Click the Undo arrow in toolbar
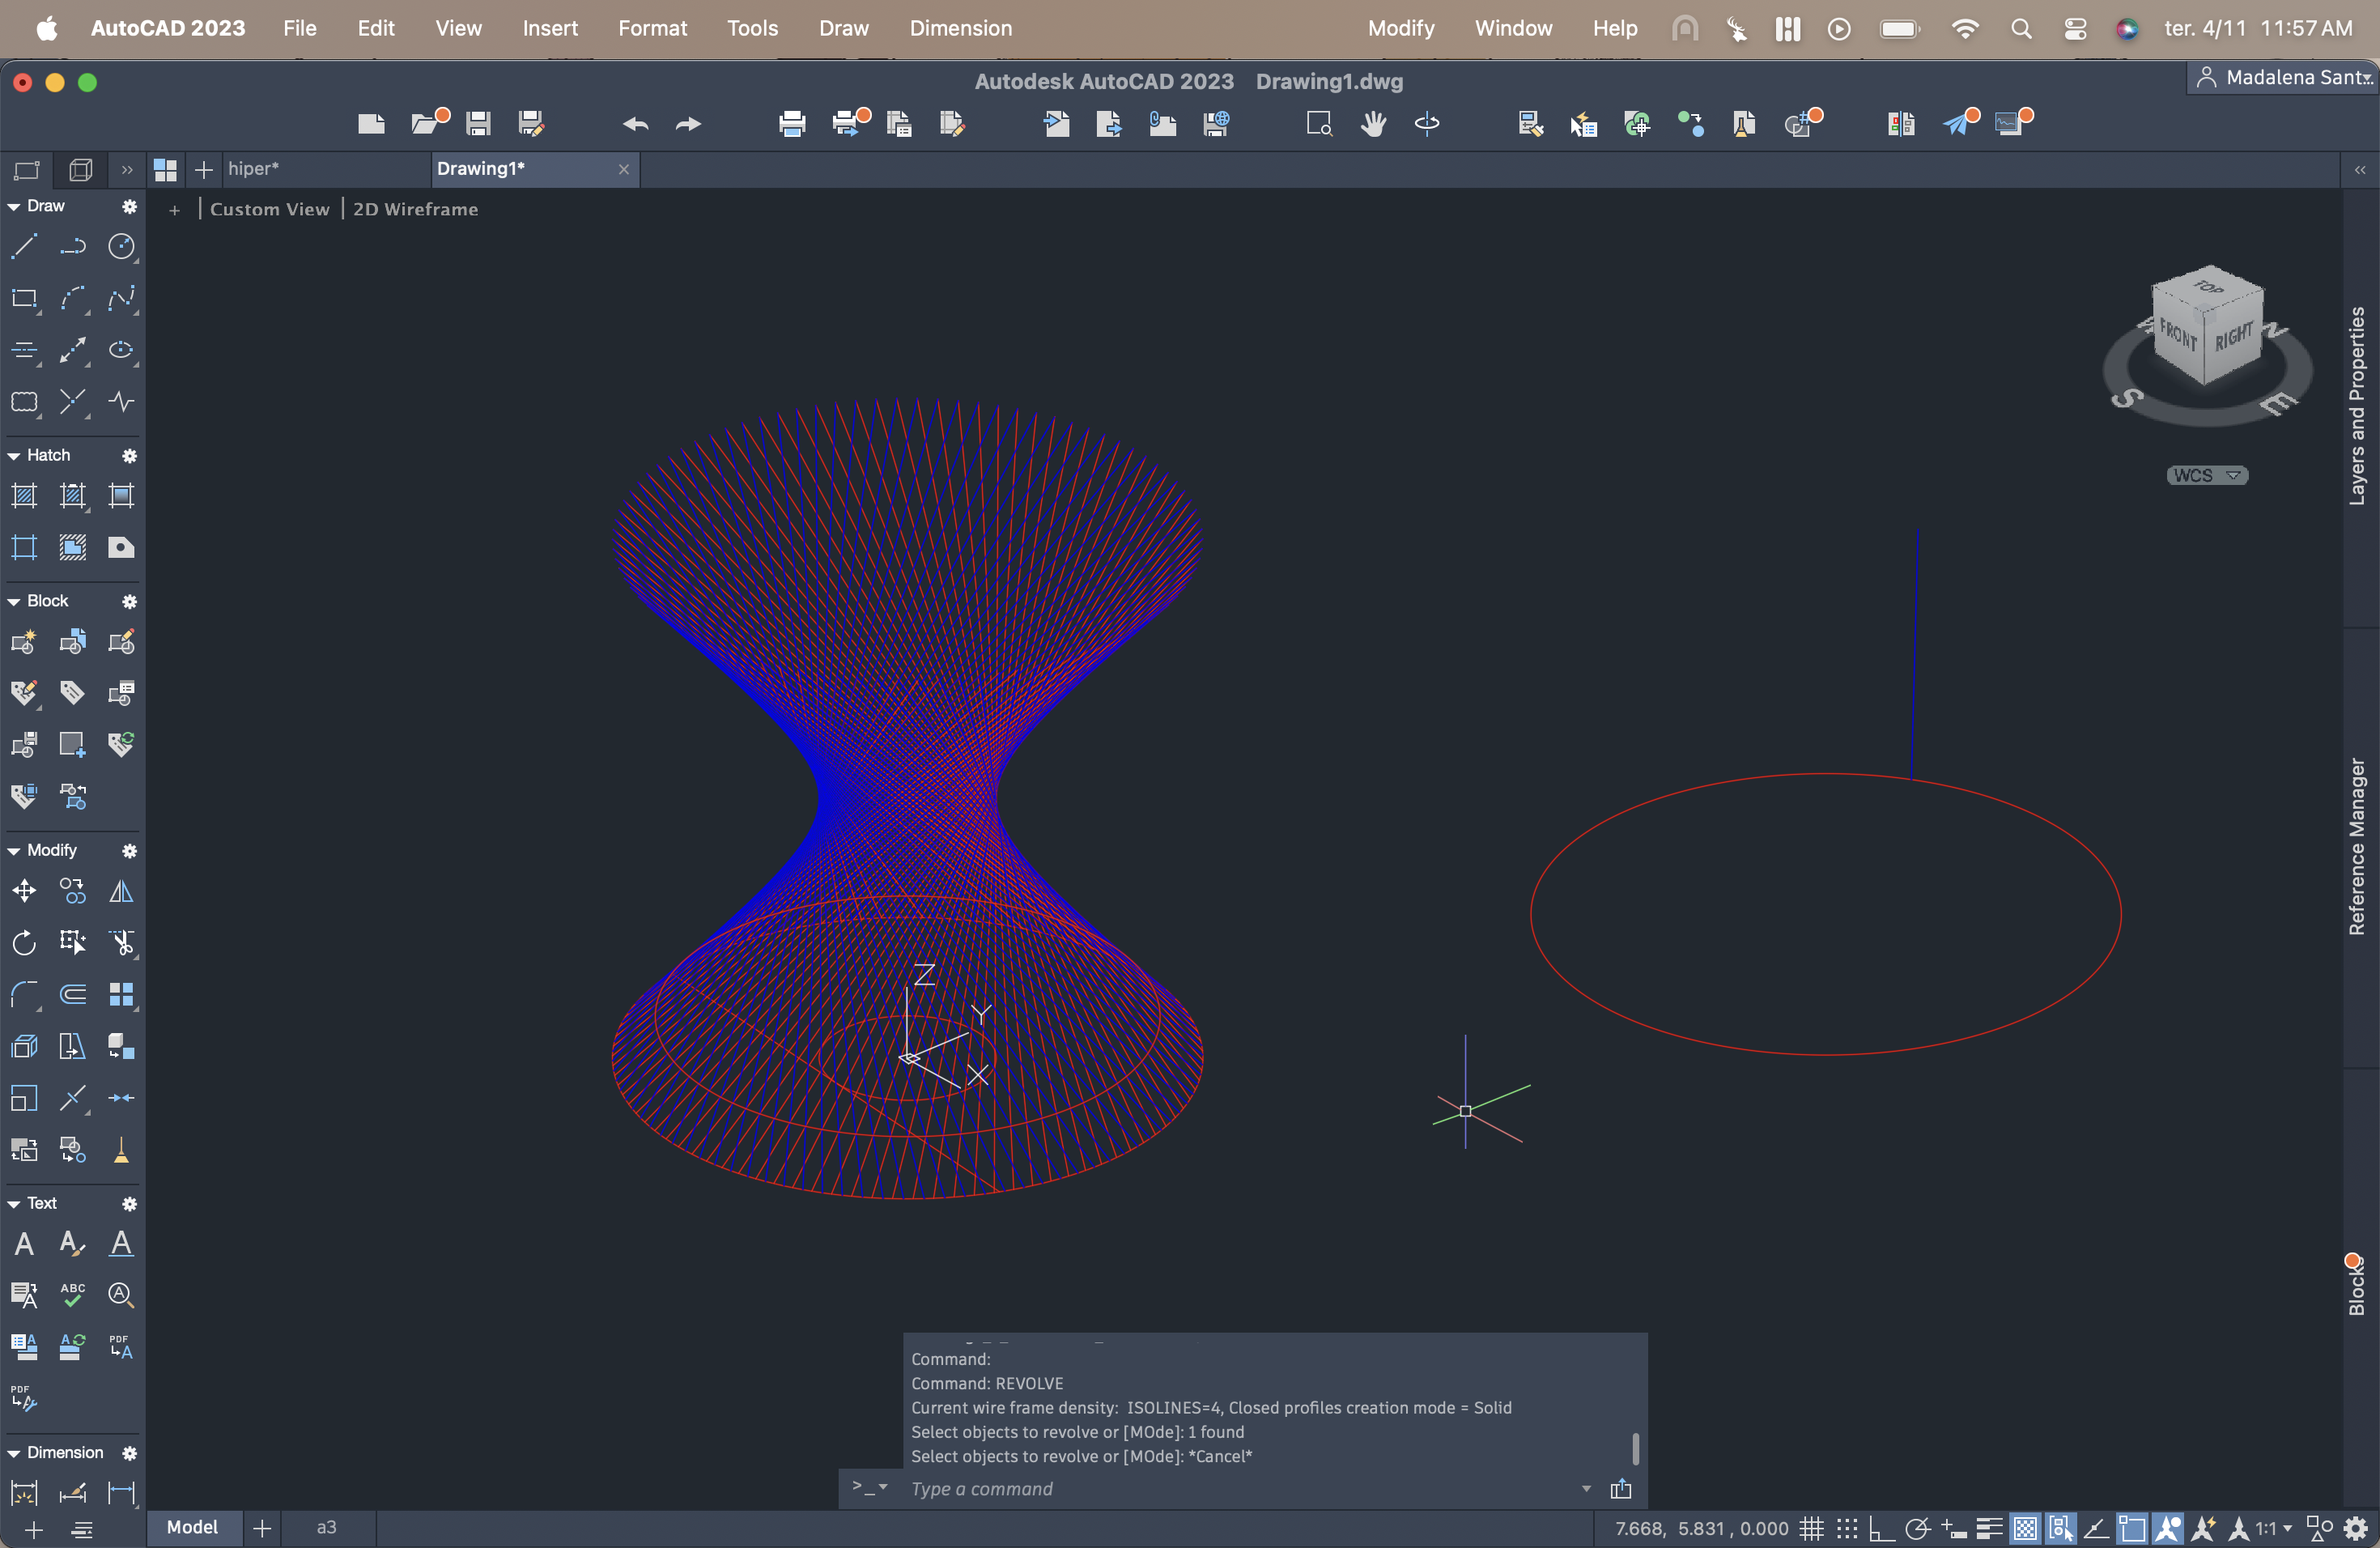The image size is (2380, 1548). pyautogui.click(x=635, y=123)
